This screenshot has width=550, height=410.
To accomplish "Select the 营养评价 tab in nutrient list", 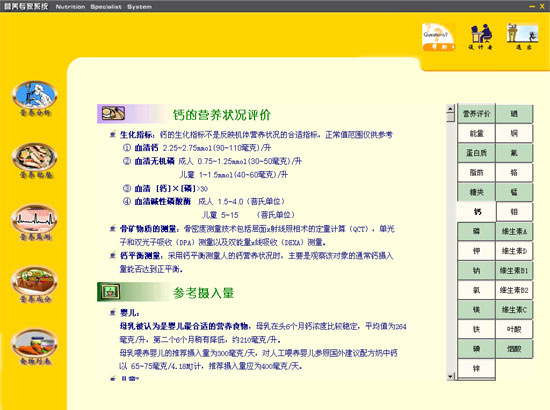I will point(476,114).
